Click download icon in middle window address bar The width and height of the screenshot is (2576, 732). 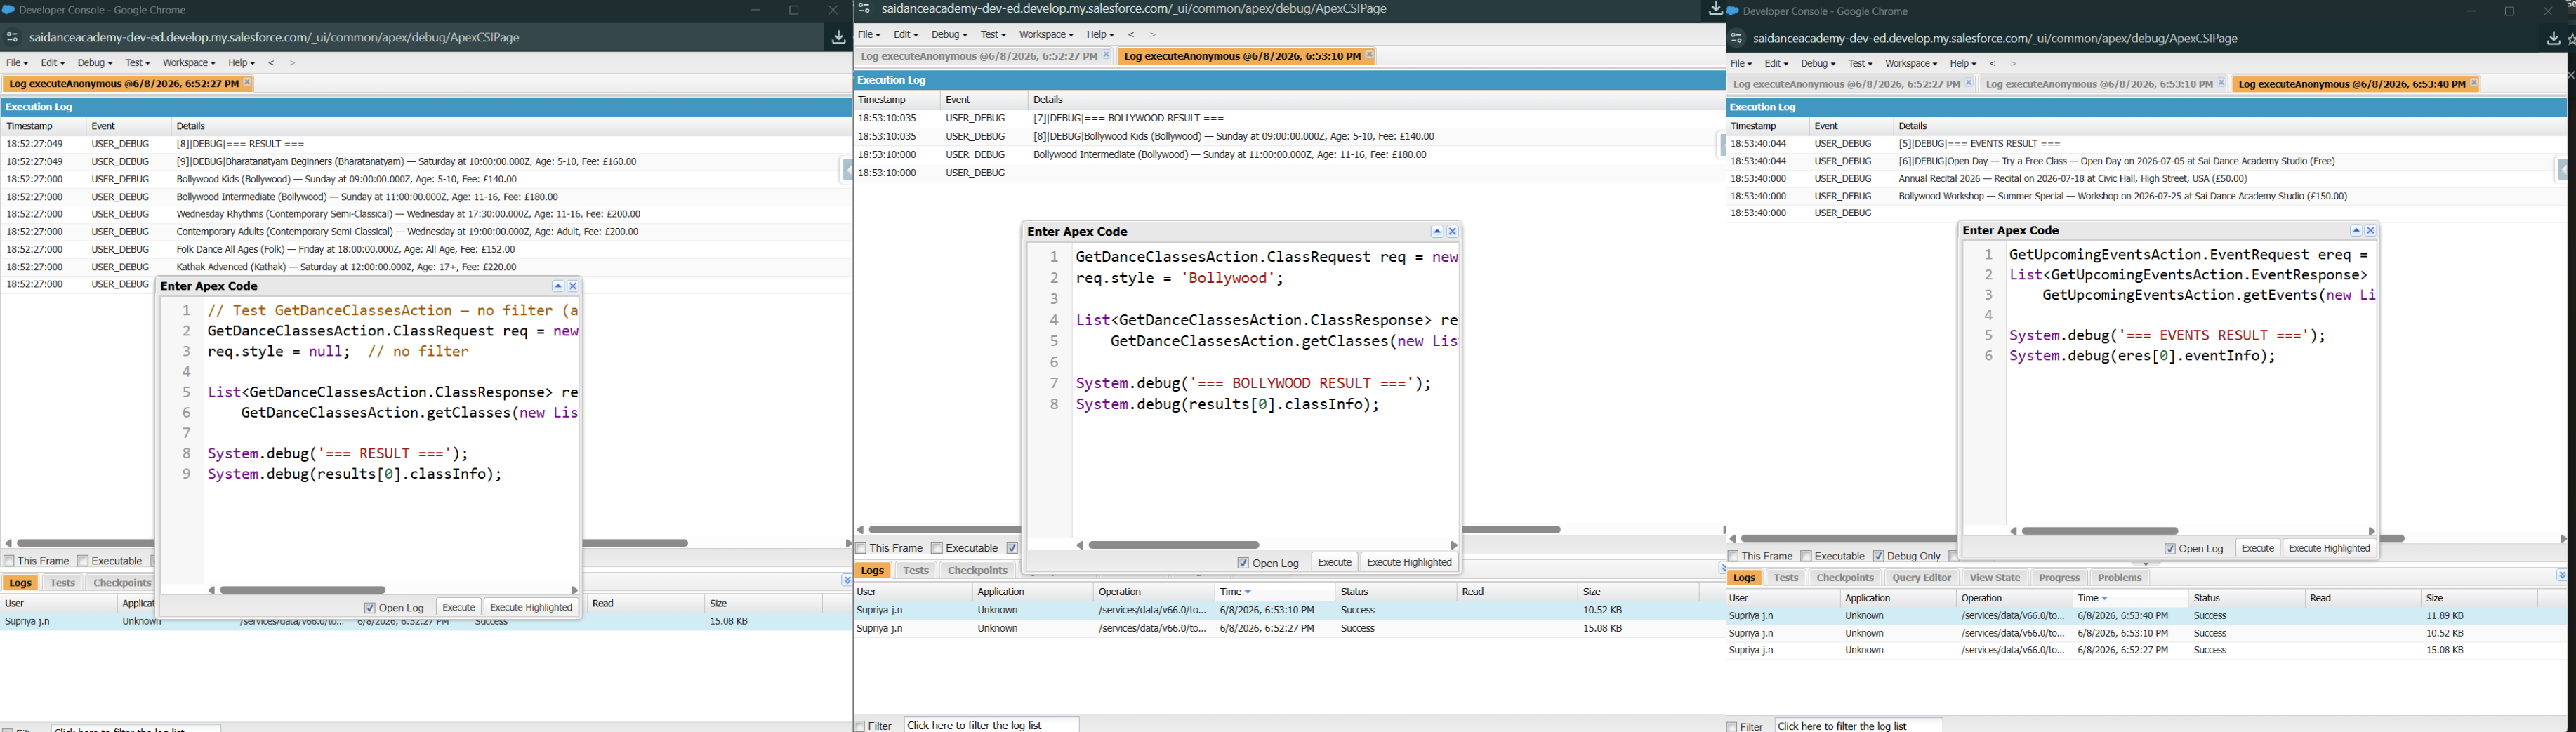click(1715, 9)
